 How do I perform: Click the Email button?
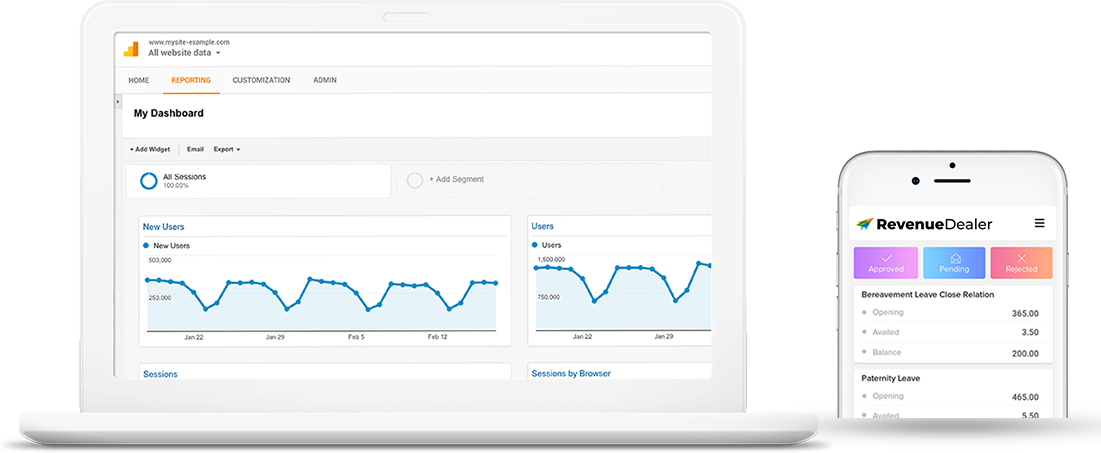[195, 149]
